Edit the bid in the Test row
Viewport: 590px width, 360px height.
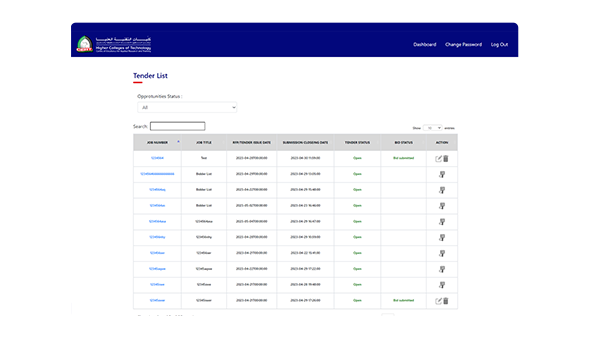(x=438, y=159)
